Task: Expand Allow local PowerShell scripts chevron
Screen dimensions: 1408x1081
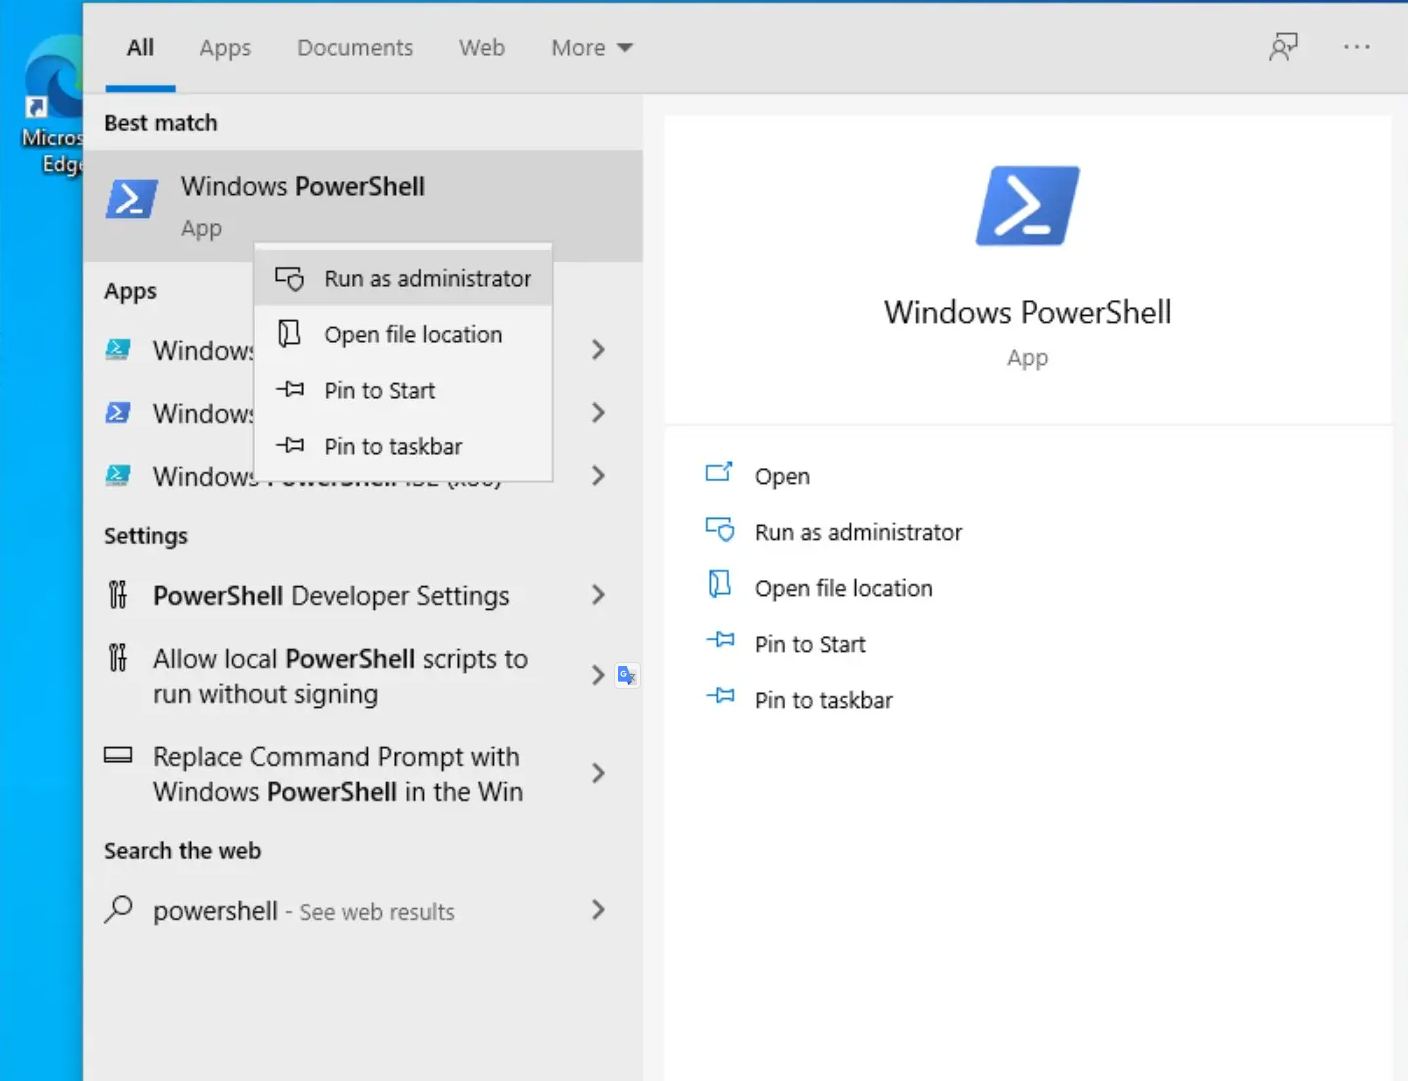Action: pyautogui.click(x=598, y=675)
